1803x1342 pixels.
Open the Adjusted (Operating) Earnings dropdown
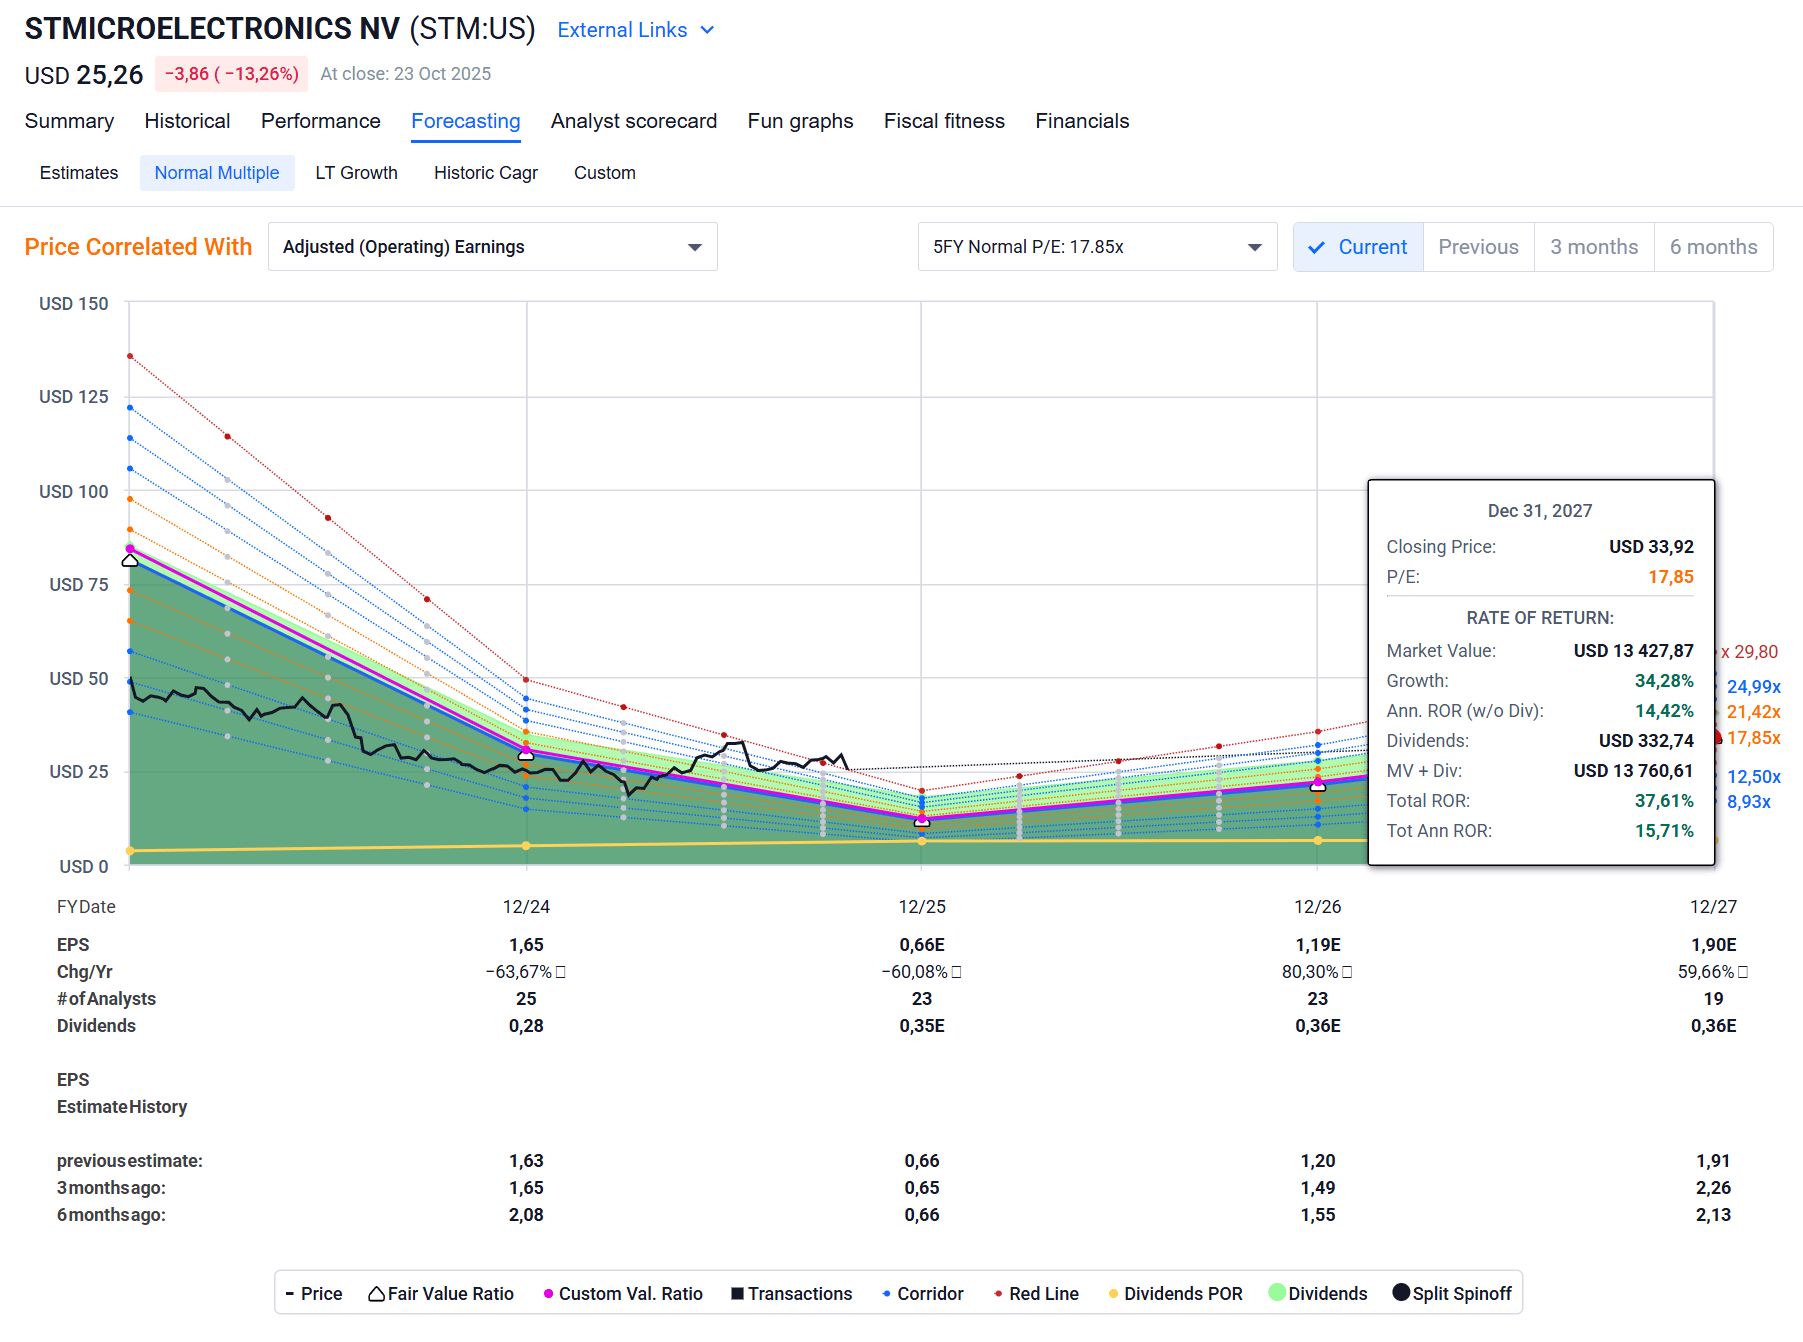point(493,247)
